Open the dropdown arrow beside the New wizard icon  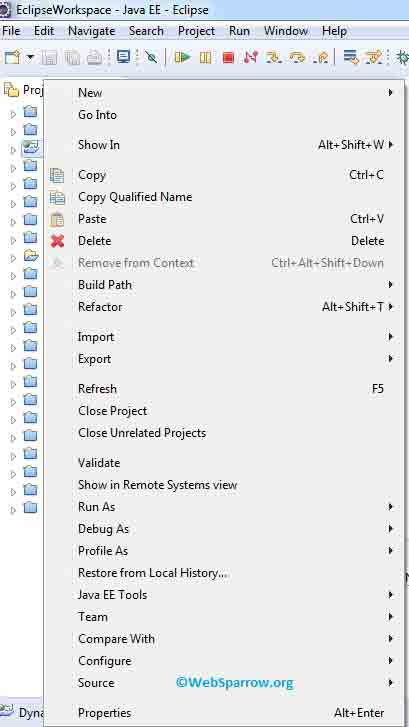(30, 57)
